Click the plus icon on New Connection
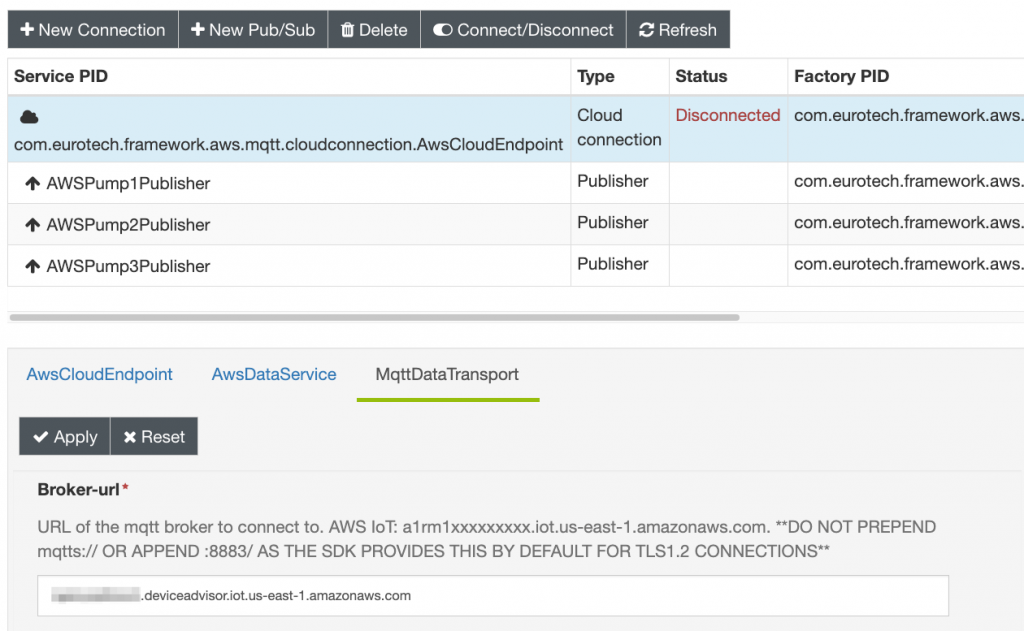 tap(30, 29)
